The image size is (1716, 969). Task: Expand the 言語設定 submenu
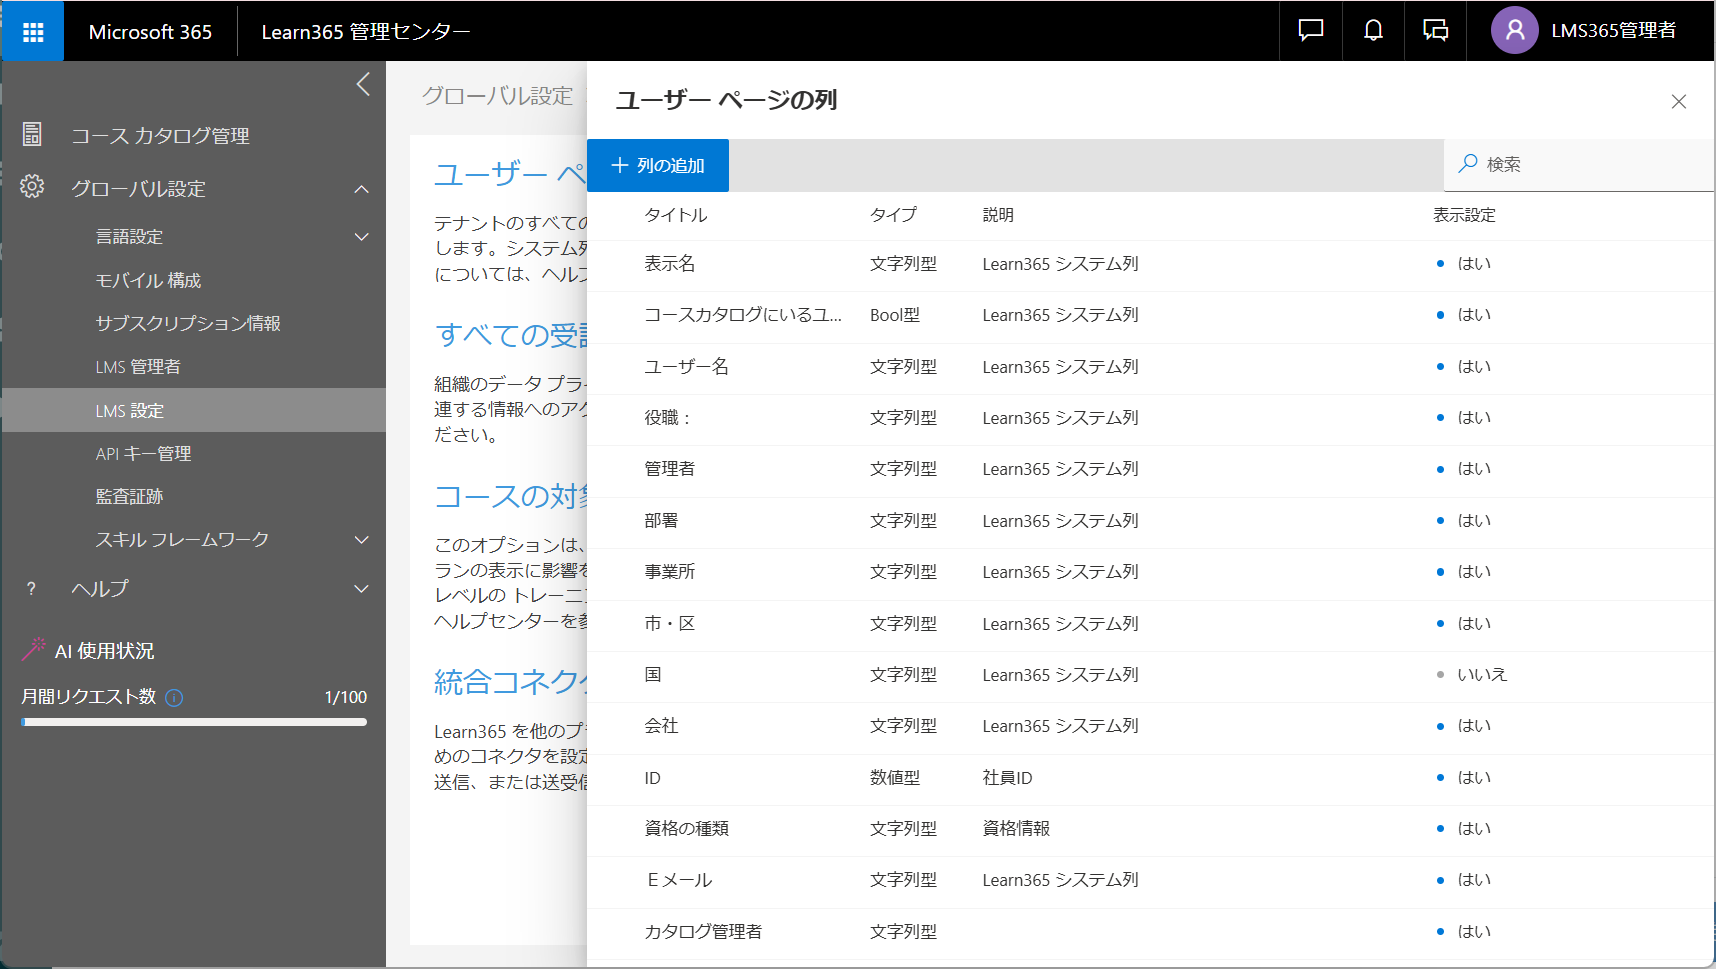[x=361, y=237]
